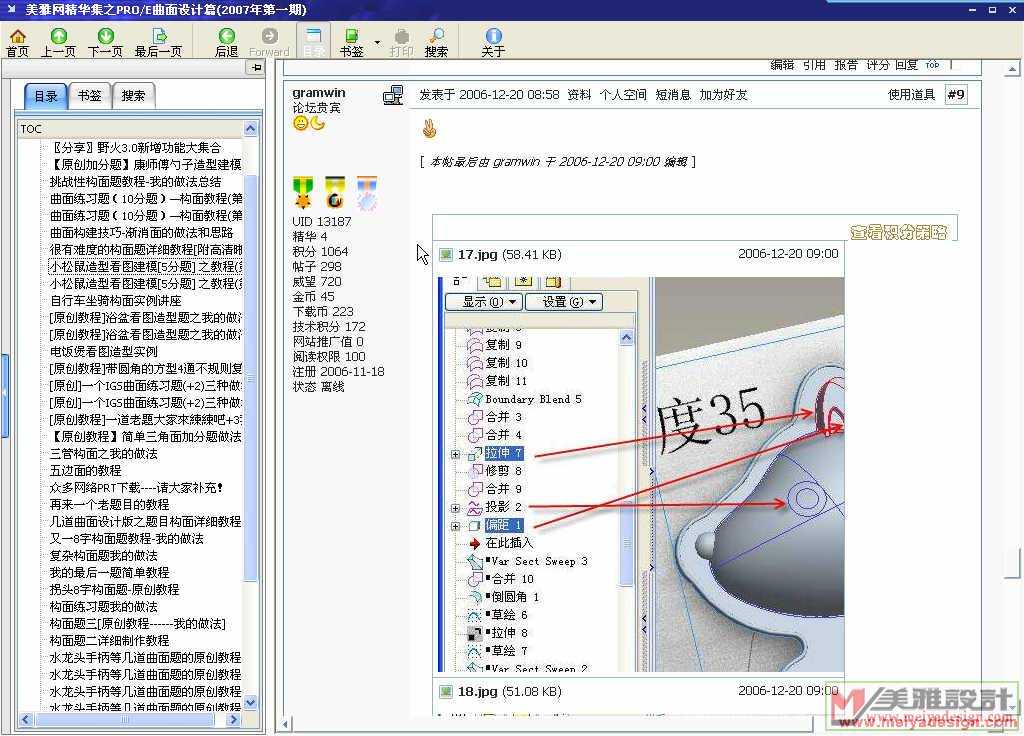1024x736 pixels.
Task: Open the 搜索 search toolbar icon
Action: (436, 42)
